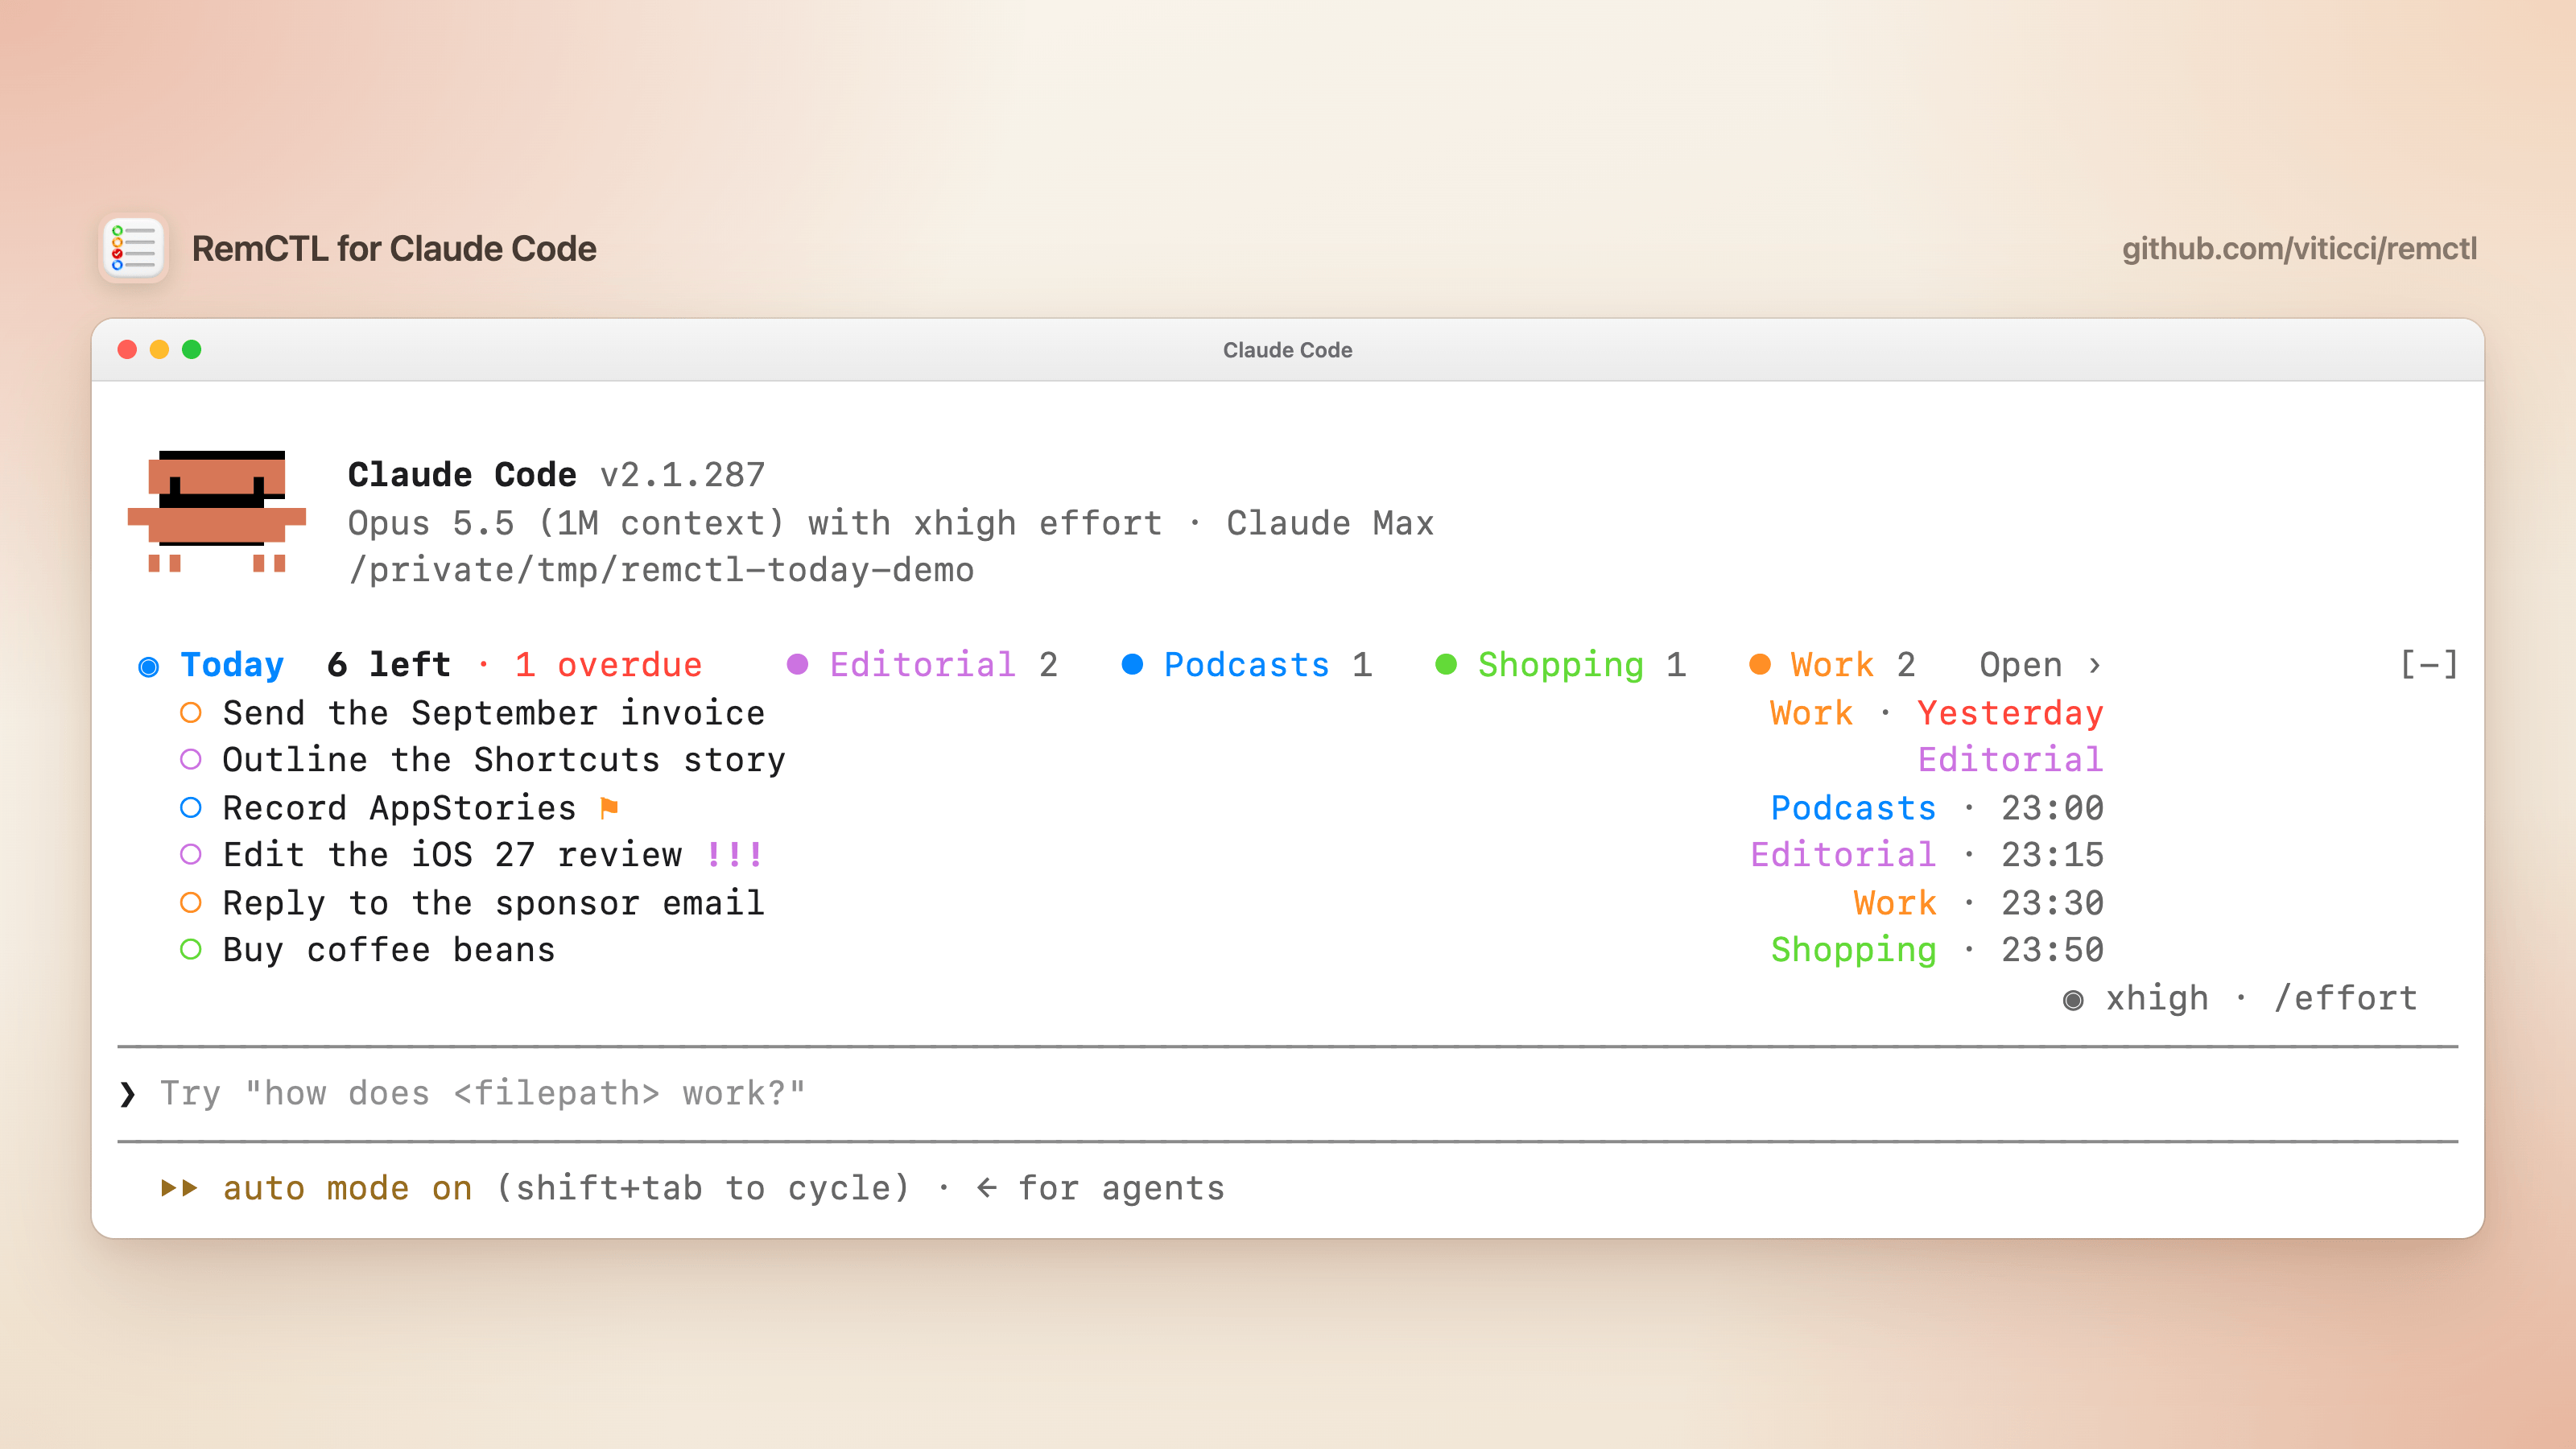
Task: Click the '6 left' counter text
Action: [x=389, y=665]
